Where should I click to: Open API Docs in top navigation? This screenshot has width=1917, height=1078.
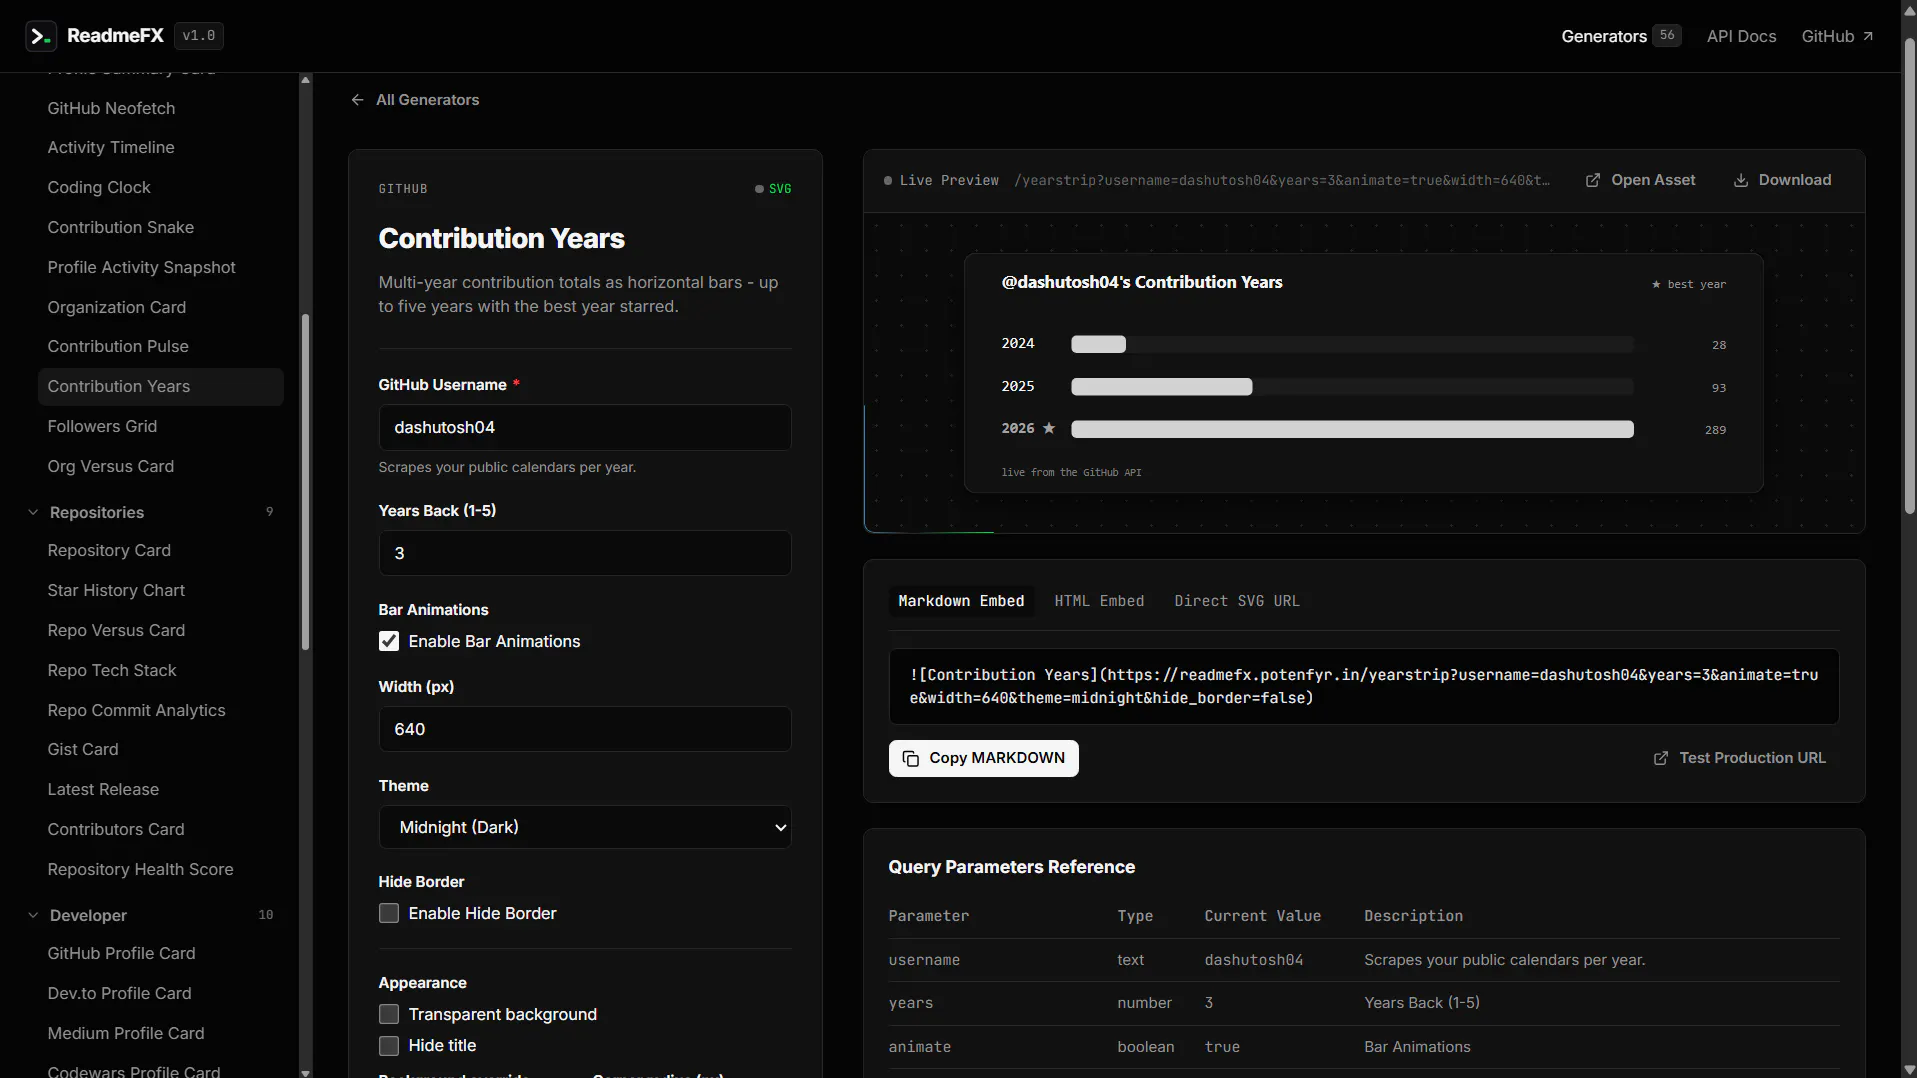1741,36
